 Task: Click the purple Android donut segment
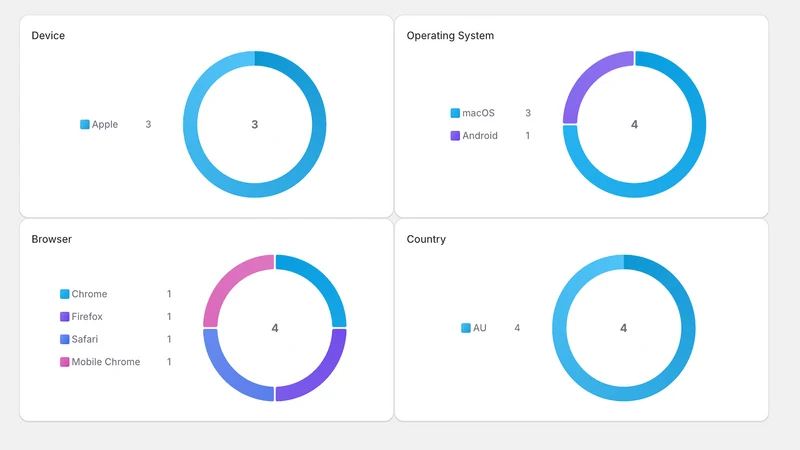[588, 78]
